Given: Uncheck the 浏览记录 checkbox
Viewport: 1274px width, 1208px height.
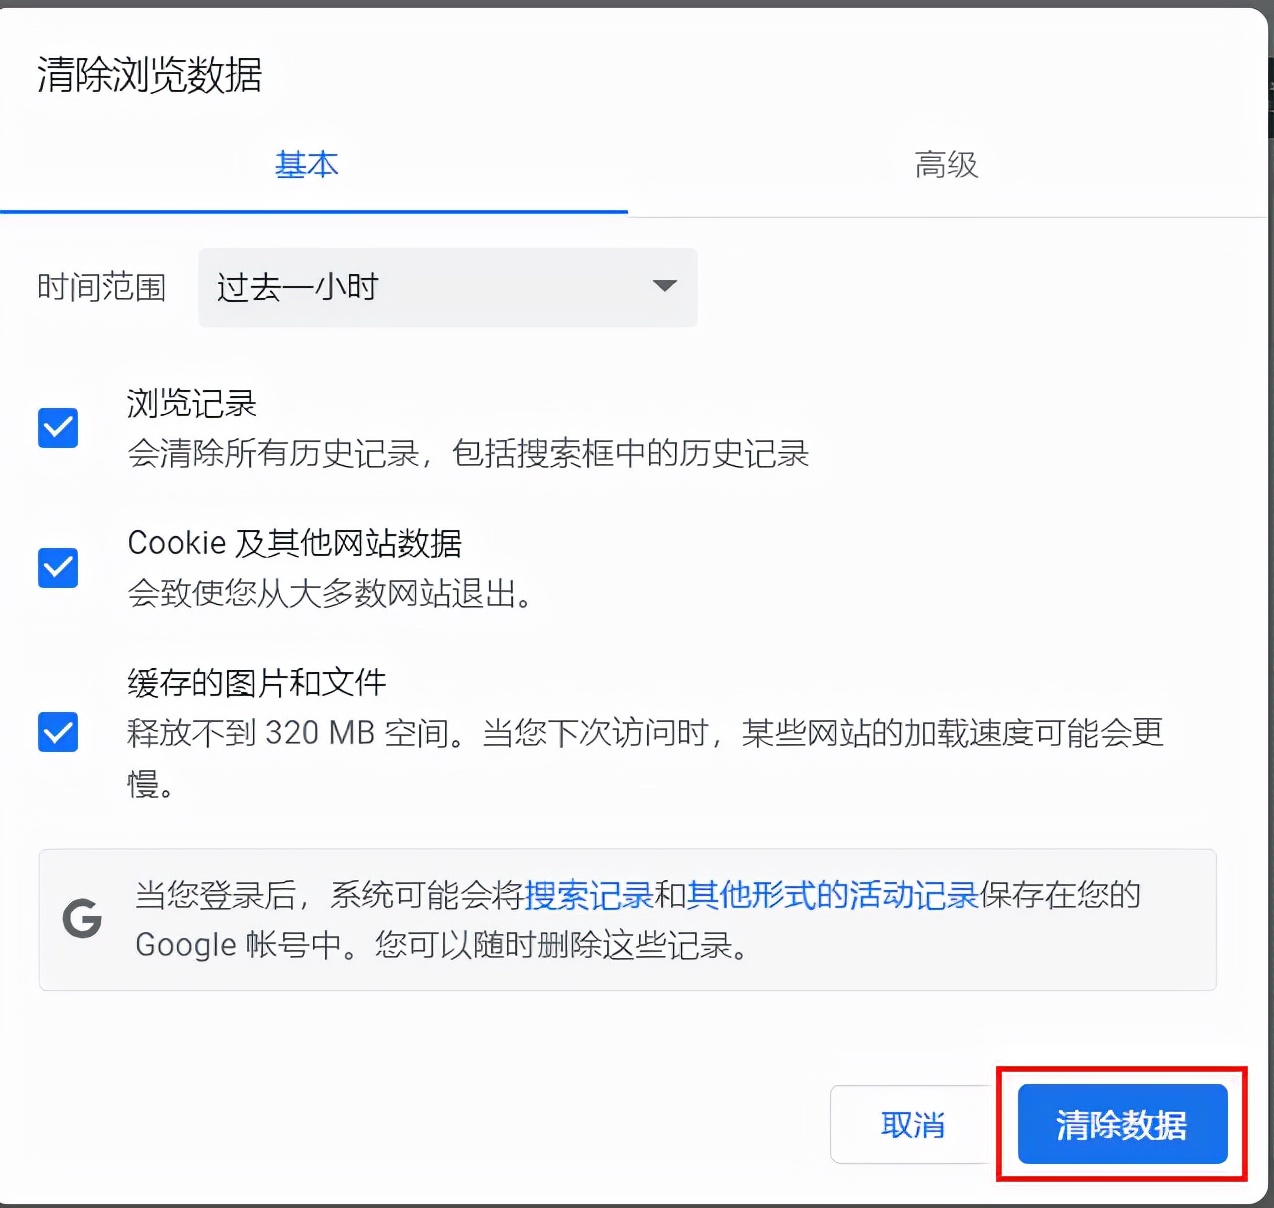Looking at the screenshot, I should click(57, 428).
